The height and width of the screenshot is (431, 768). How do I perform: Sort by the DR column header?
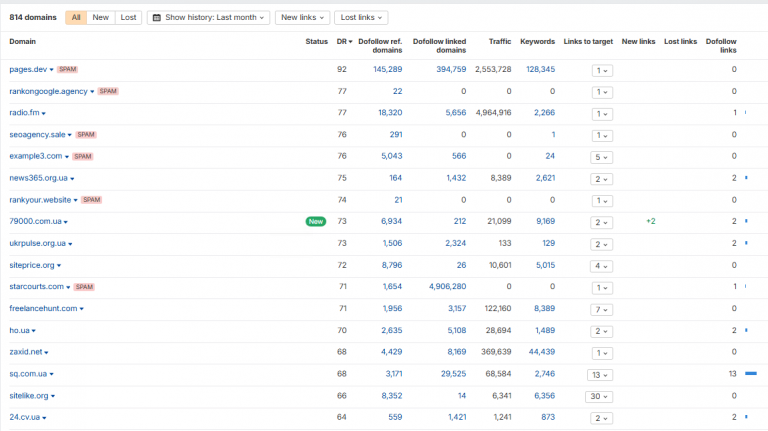(344, 42)
